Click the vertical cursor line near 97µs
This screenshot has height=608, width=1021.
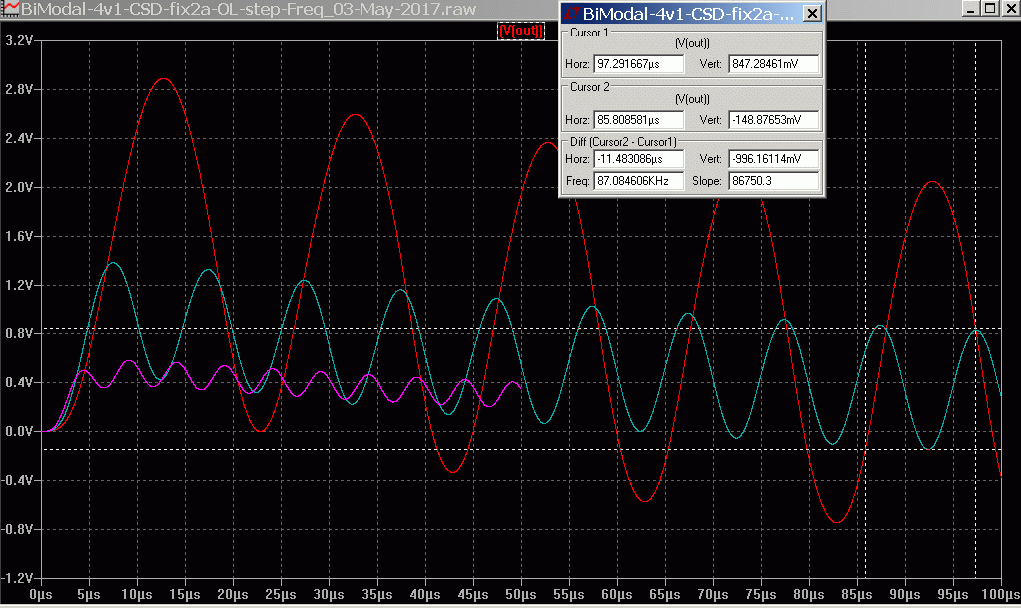[975, 309]
